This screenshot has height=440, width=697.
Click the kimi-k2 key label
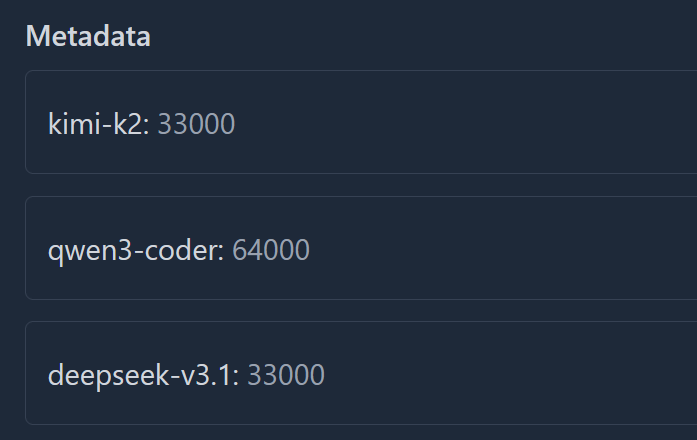(98, 124)
